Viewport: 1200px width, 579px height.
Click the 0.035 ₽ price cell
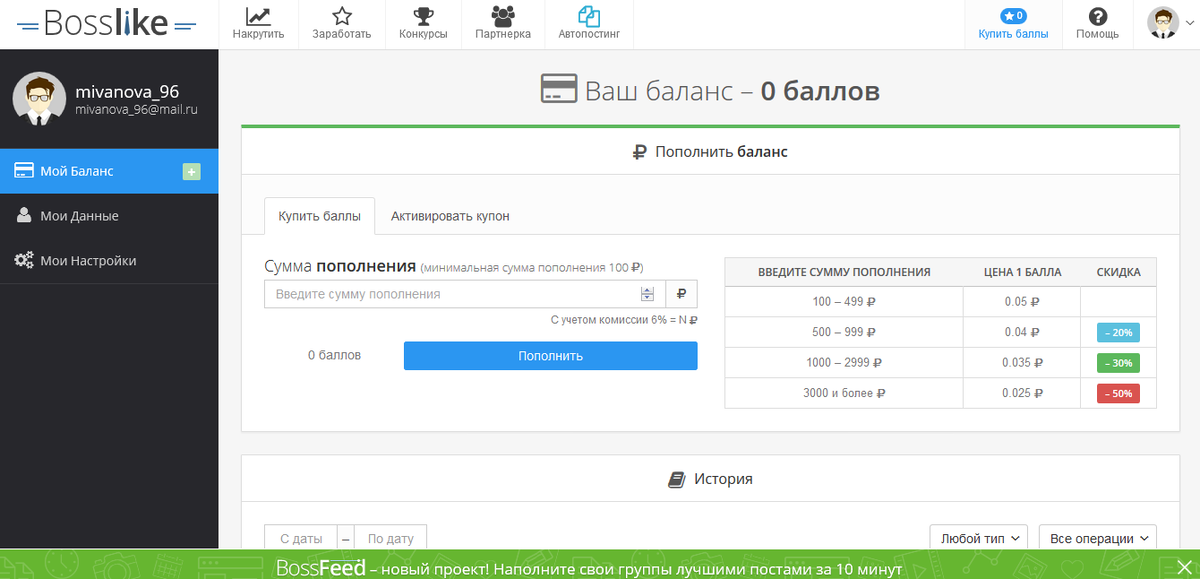1022,363
